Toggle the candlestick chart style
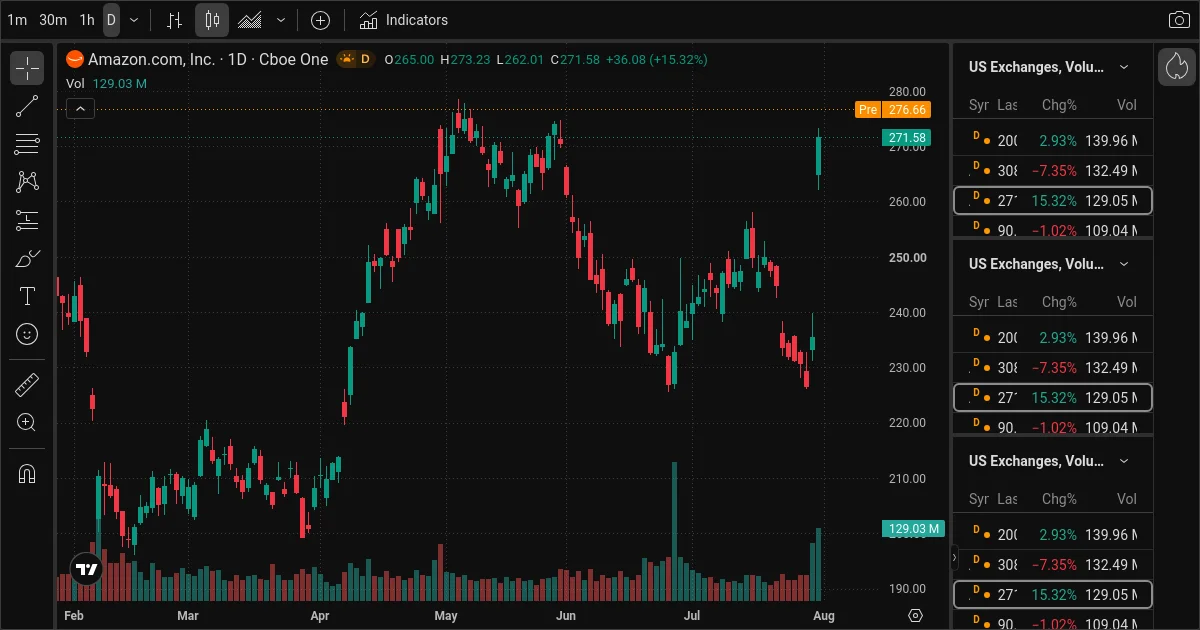The height and width of the screenshot is (630, 1200). click(x=212, y=20)
